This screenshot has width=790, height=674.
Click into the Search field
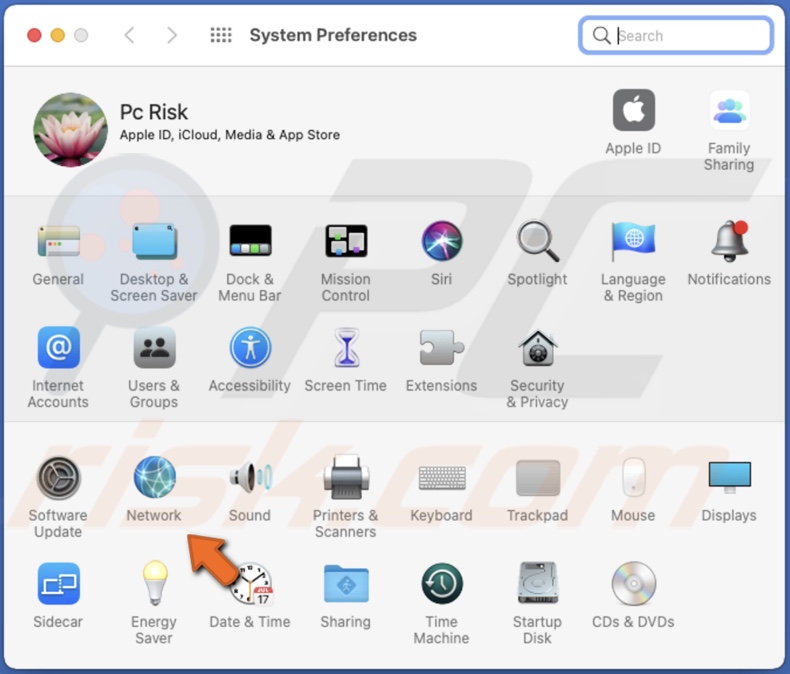(x=676, y=35)
